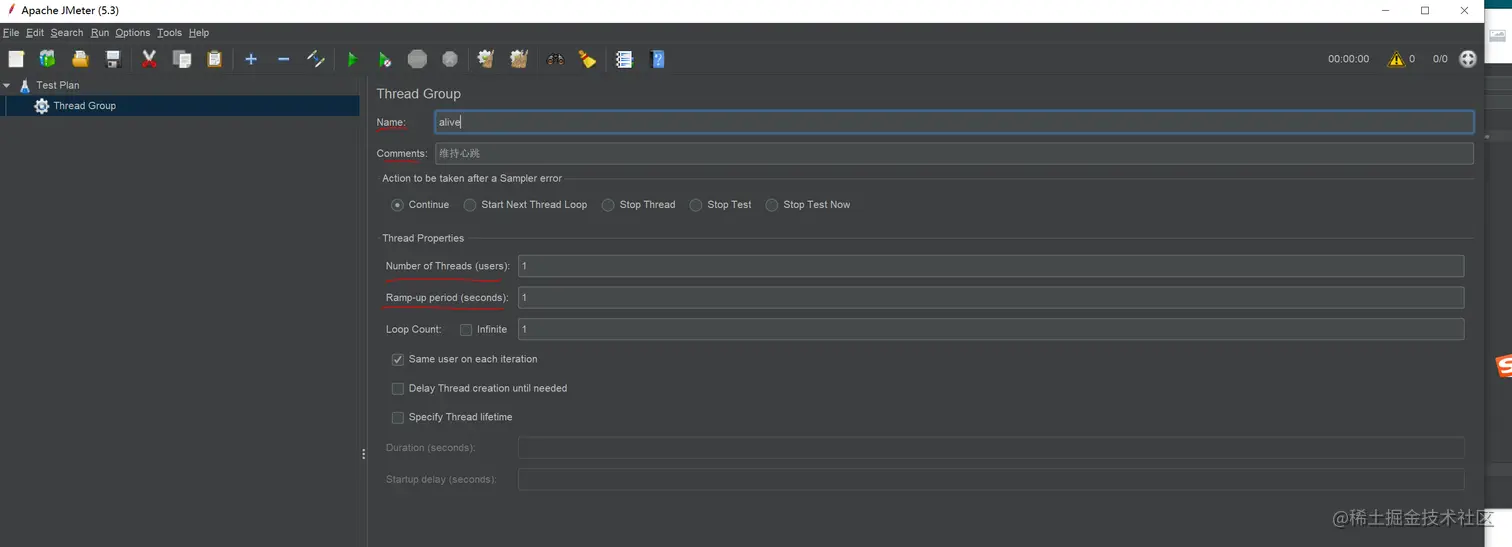Select the Stop Thread radio option

[608, 204]
